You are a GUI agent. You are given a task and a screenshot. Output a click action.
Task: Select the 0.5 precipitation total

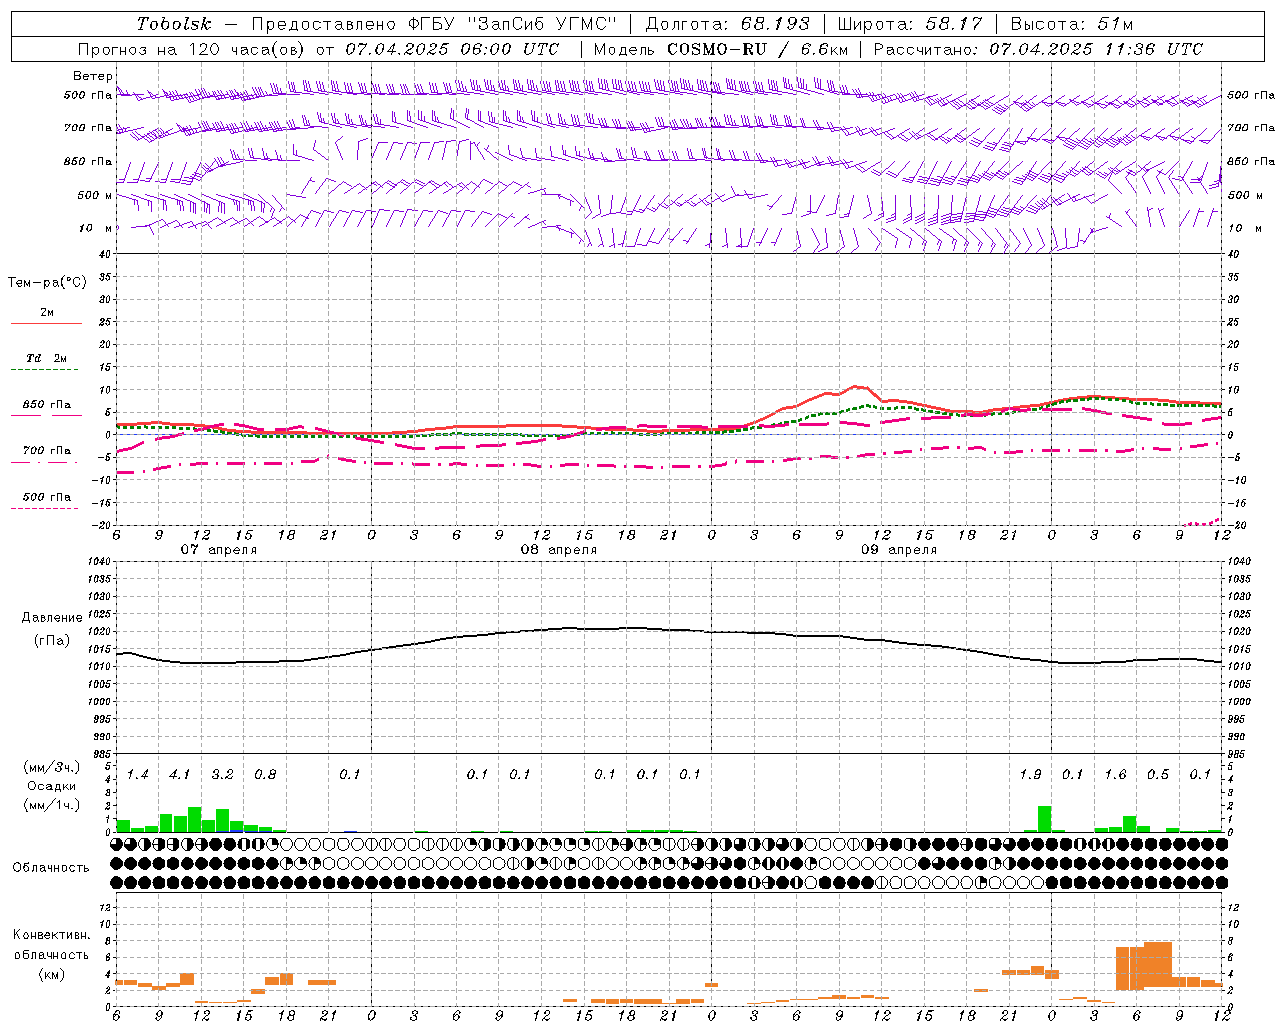[1158, 775]
